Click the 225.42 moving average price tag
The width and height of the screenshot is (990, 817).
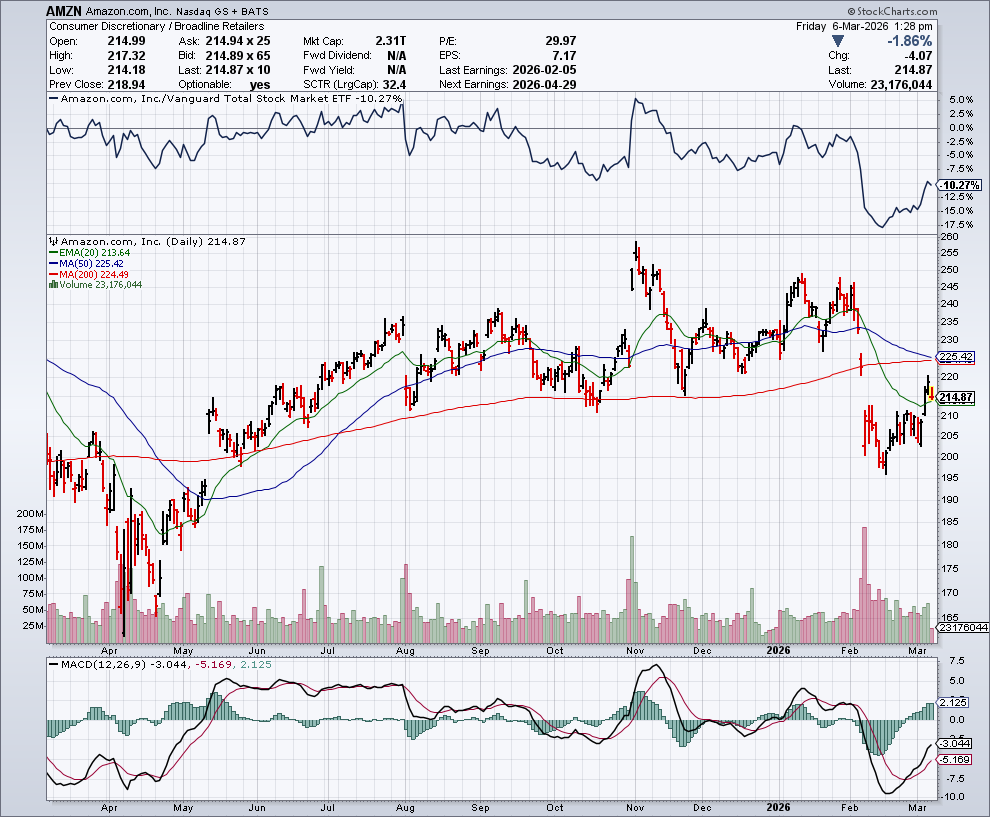(957, 357)
